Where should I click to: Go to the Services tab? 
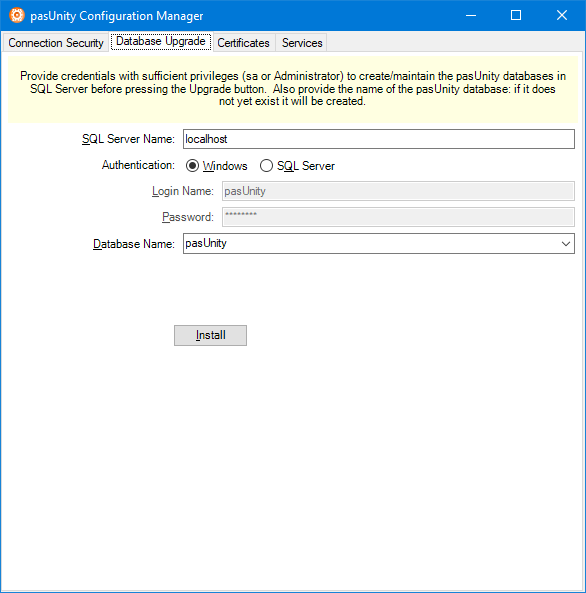tap(302, 43)
